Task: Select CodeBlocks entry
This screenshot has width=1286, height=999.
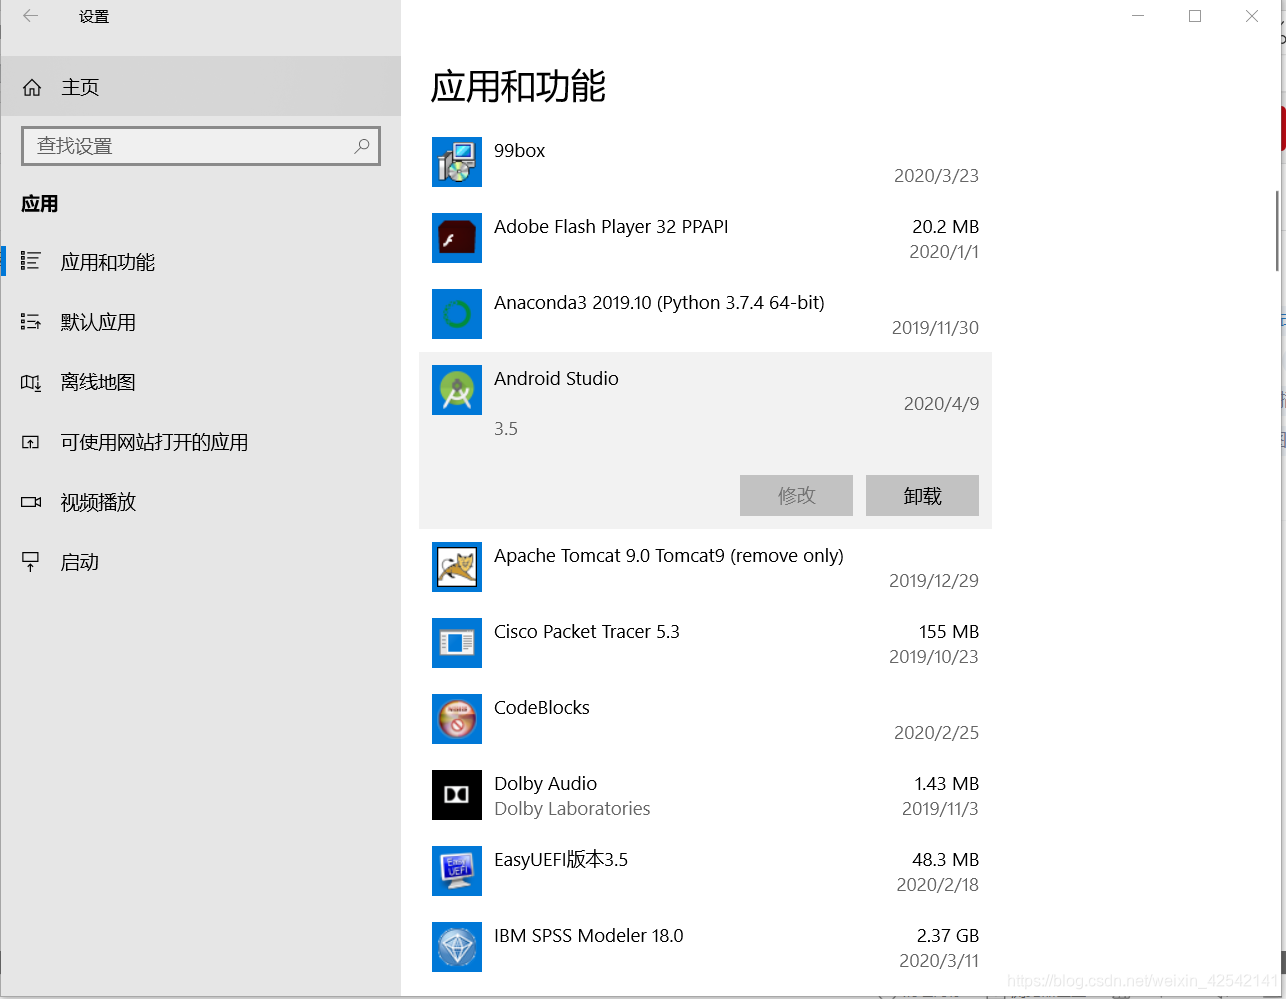Action: (705, 719)
